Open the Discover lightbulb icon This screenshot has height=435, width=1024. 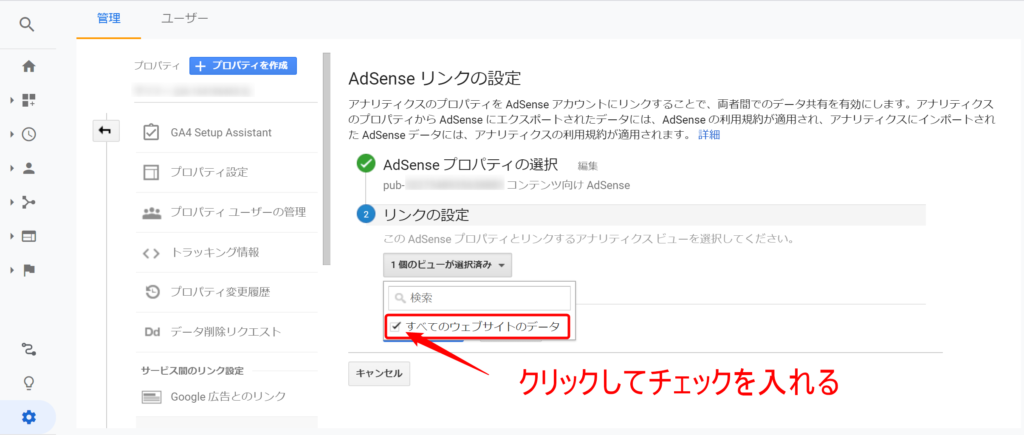[x=29, y=383]
